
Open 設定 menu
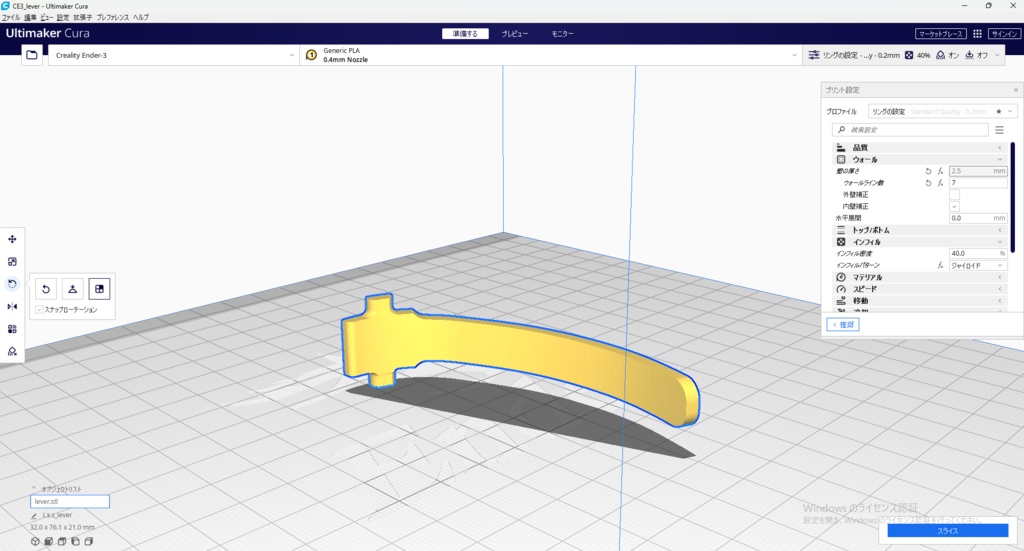pos(63,18)
